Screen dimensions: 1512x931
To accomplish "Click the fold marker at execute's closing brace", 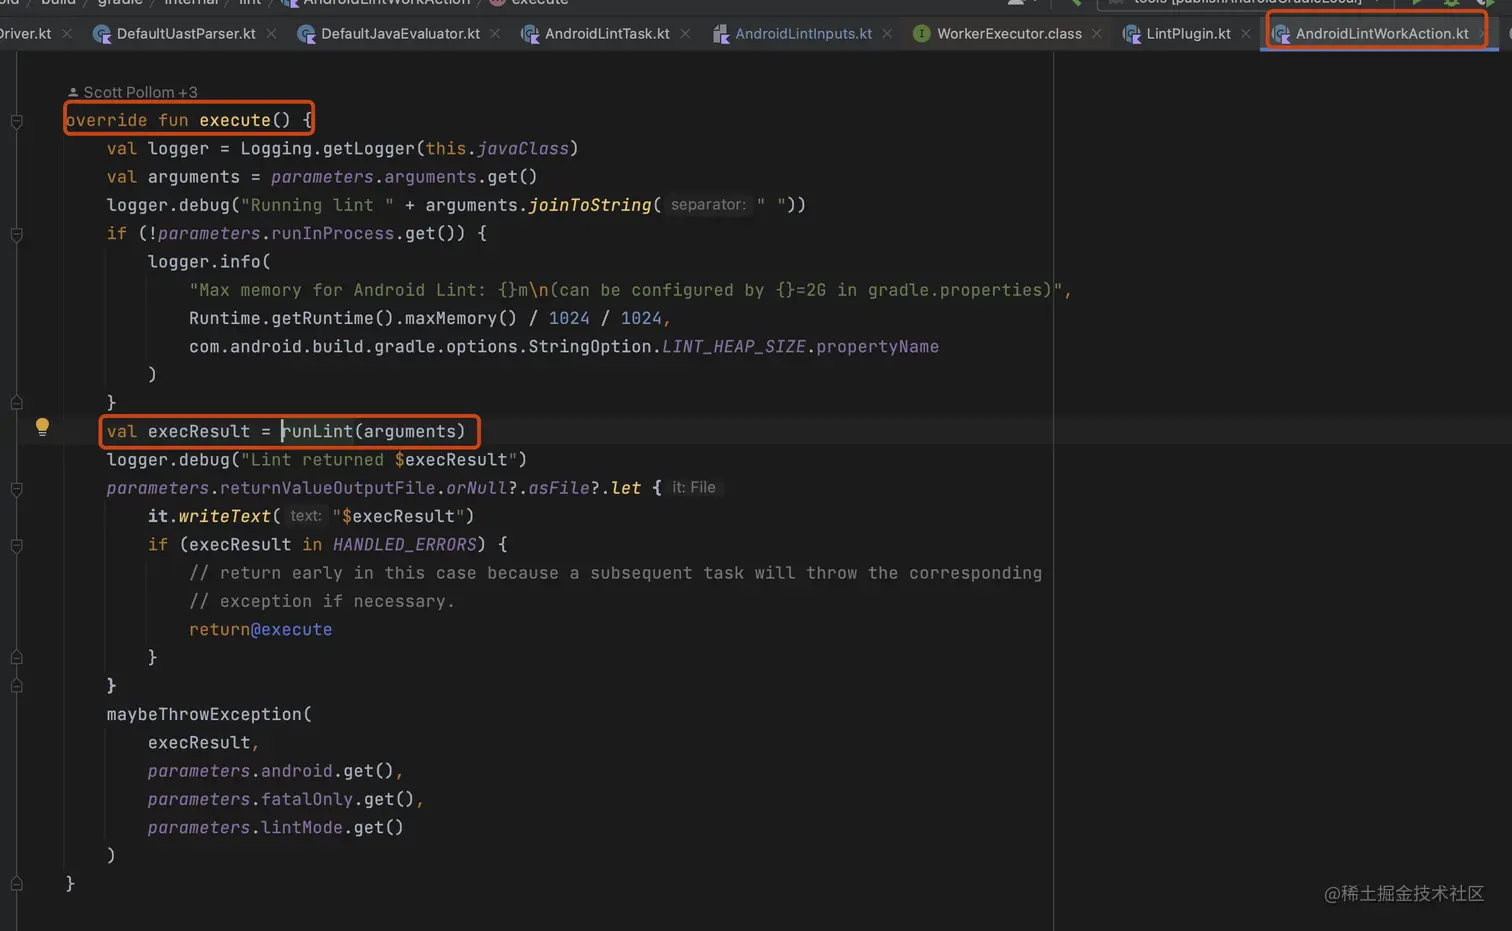I will tap(17, 884).
